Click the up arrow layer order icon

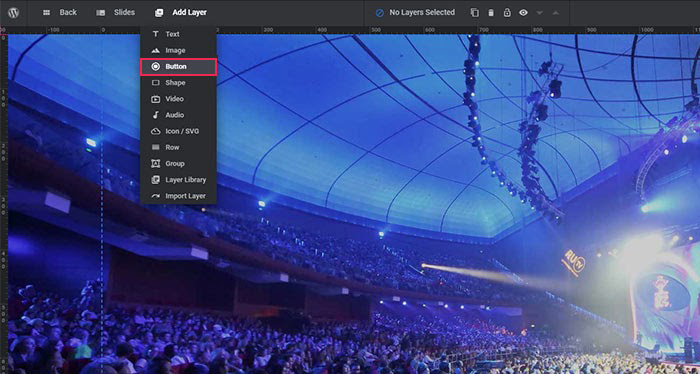click(x=555, y=12)
